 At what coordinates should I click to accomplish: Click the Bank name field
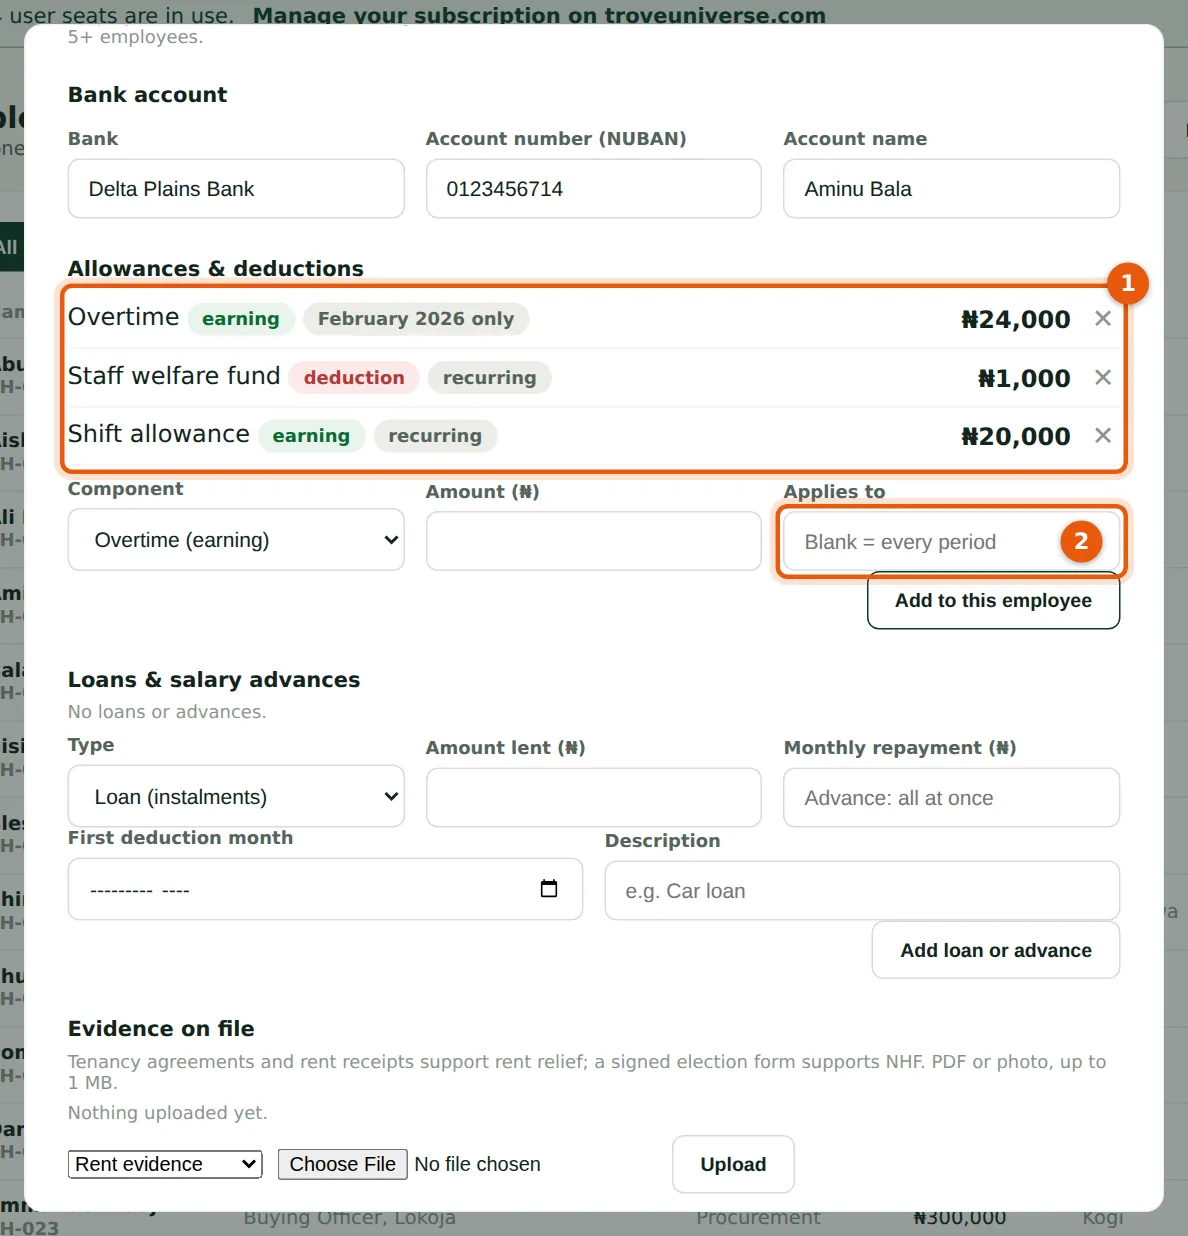[x=236, y=189]
